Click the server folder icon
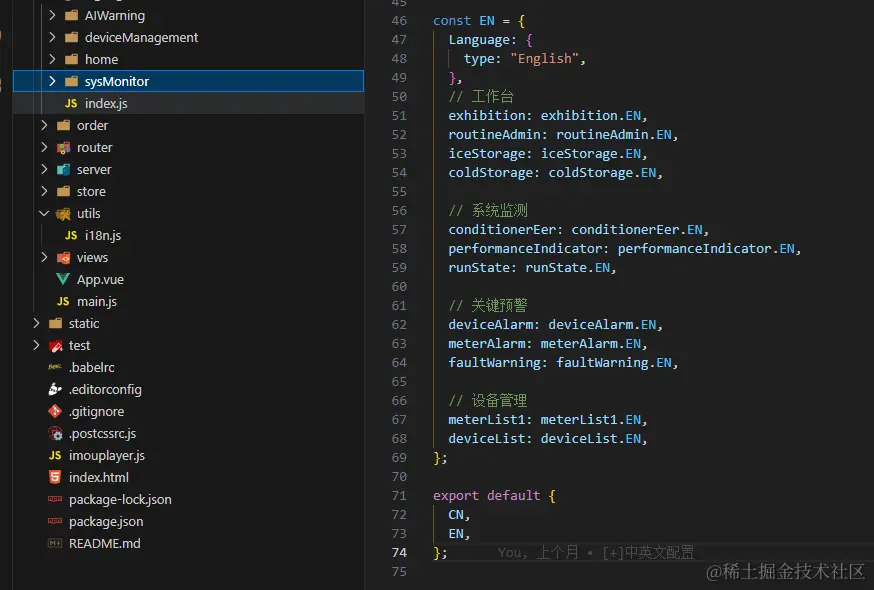This screenshot has width=874, height=590. click(64, 170)
